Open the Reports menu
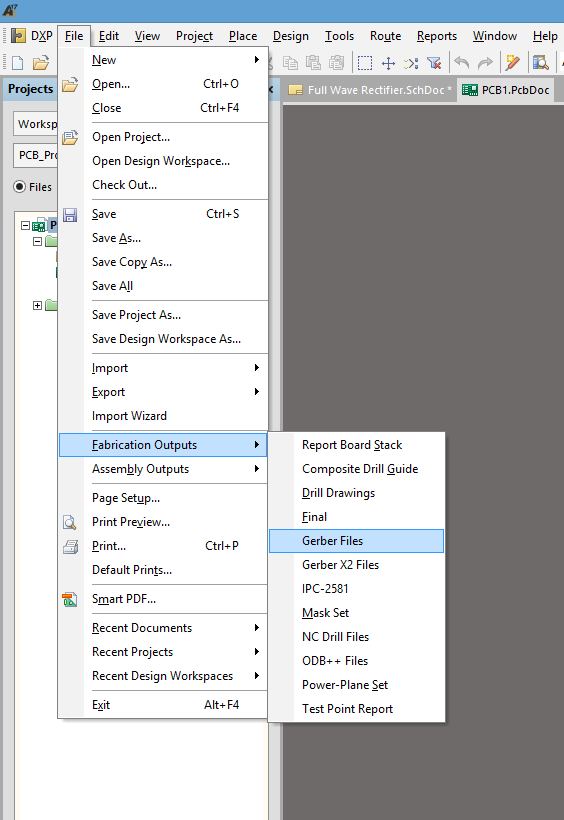The image size is (564, 820). (x=437, y=36)
